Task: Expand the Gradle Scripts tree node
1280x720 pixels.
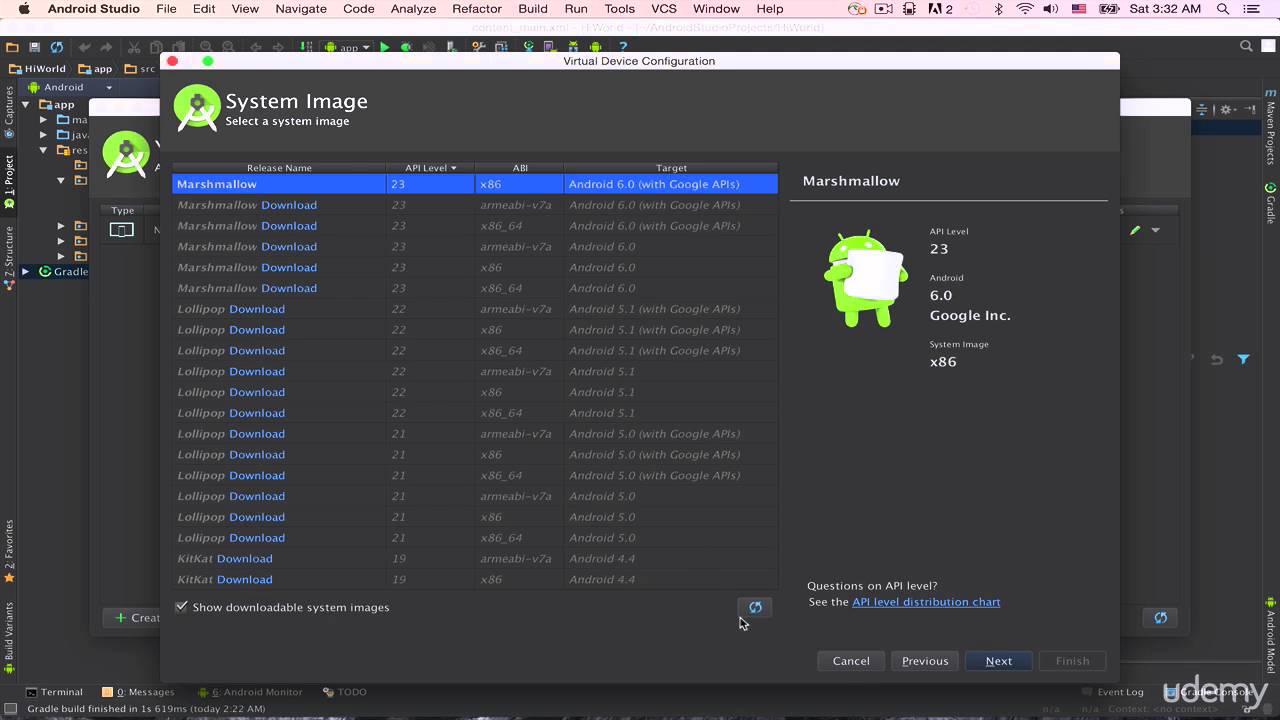Action: tap(27, 271)
